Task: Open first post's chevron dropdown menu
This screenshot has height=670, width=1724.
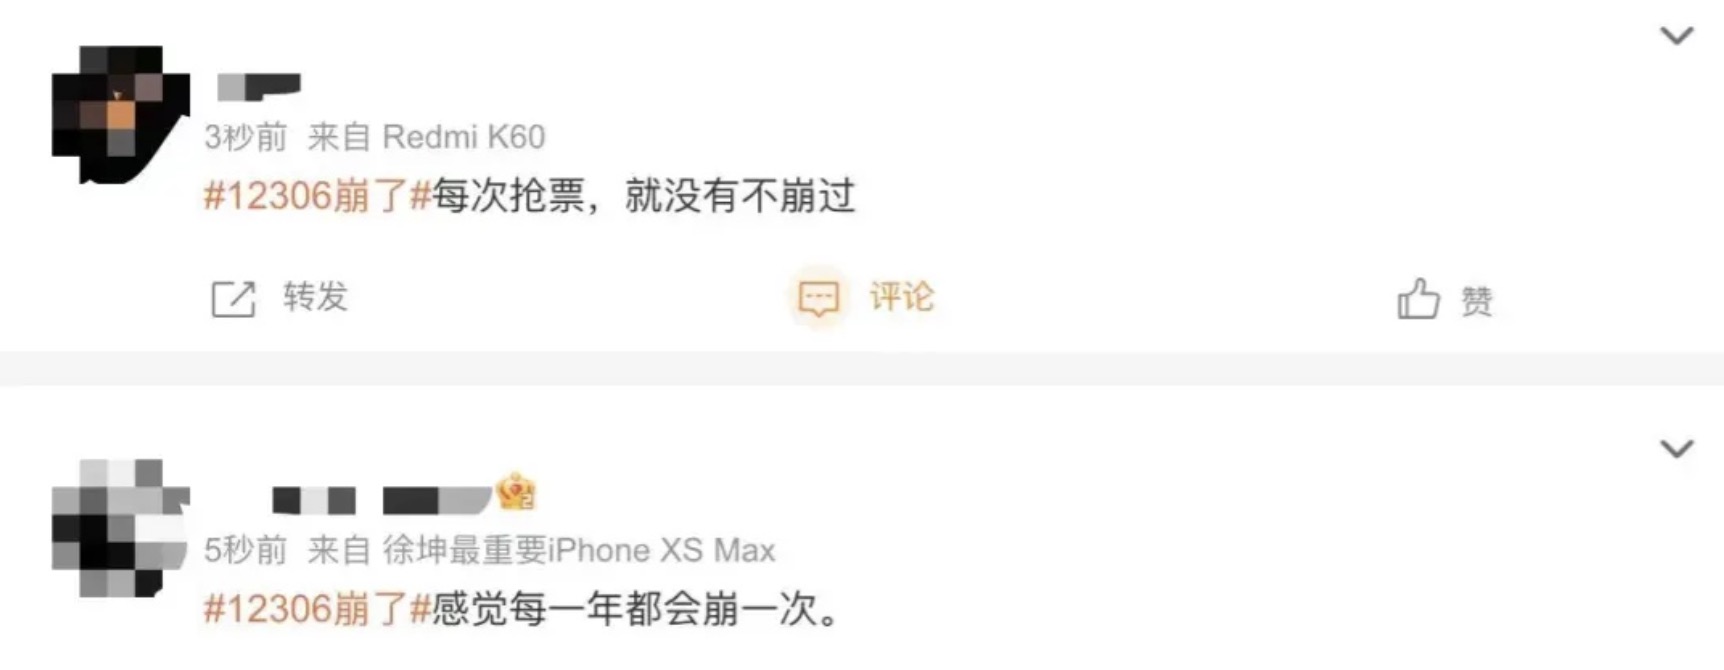Action: [x=1677, y=36]
